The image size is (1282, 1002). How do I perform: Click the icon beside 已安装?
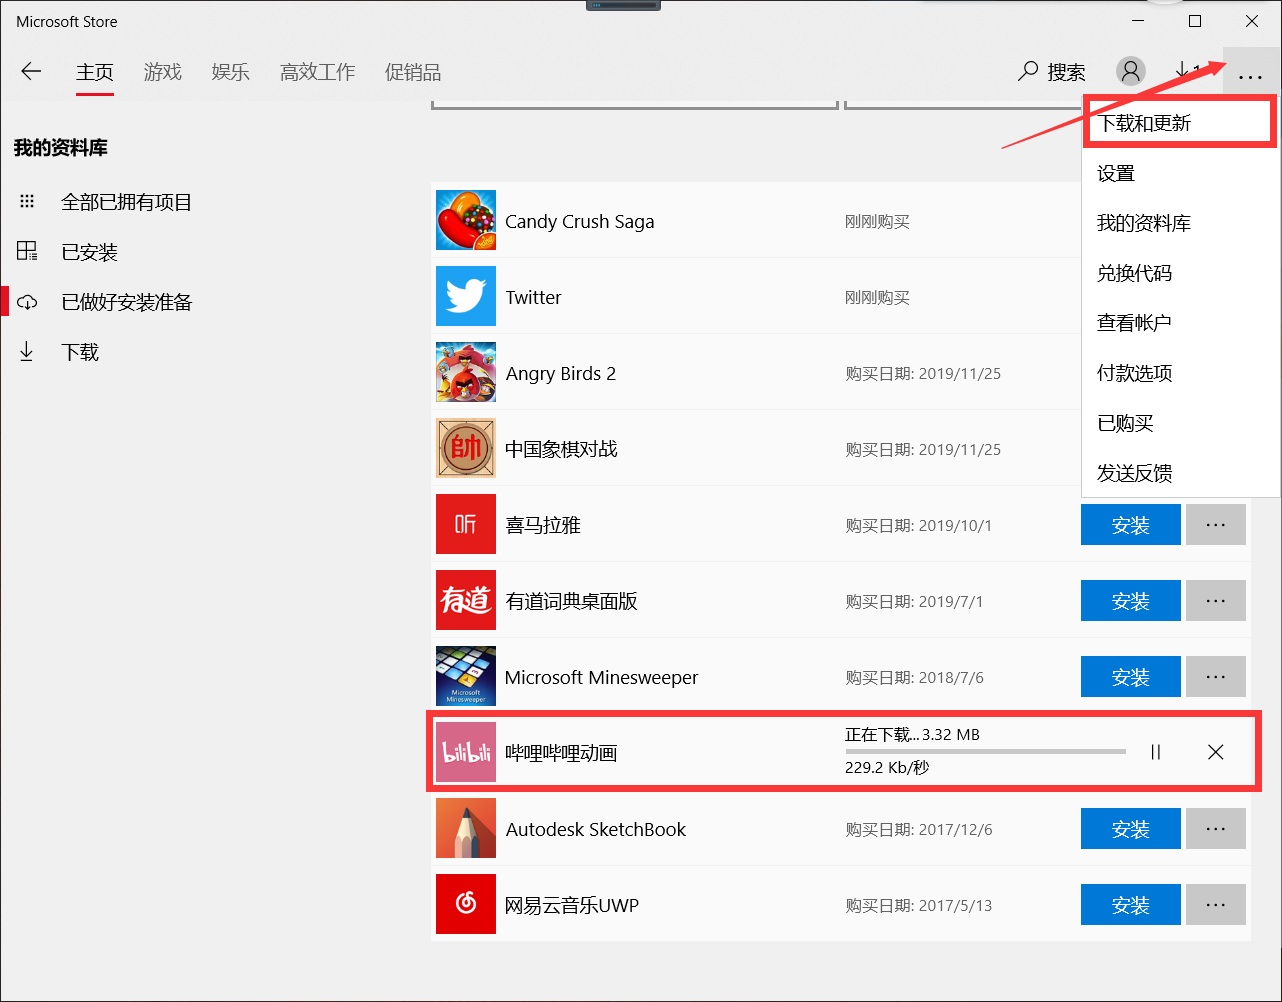coord(27,251)
